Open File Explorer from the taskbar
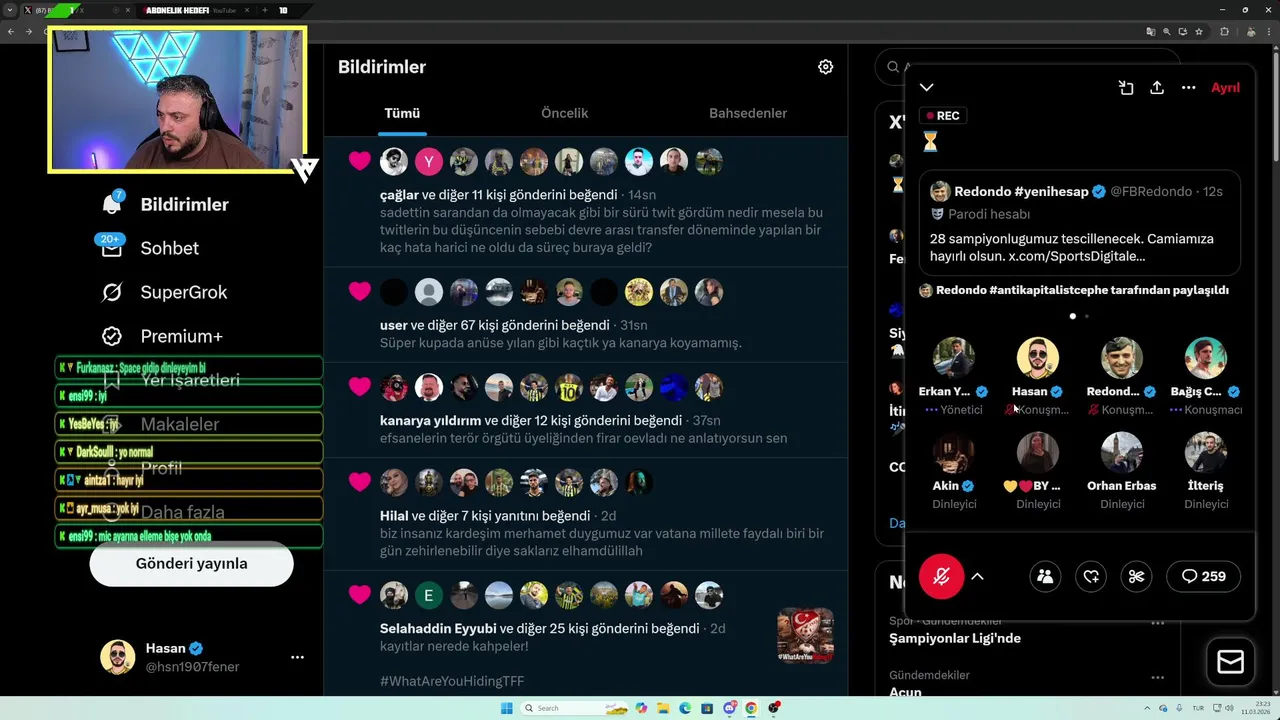The image size is (1280, 720). [663, 708]
